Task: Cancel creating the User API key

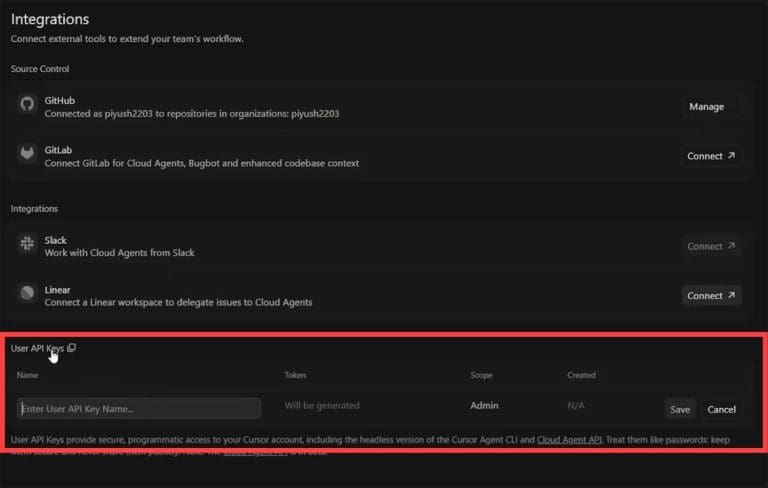Action: [x=721, y=409]
